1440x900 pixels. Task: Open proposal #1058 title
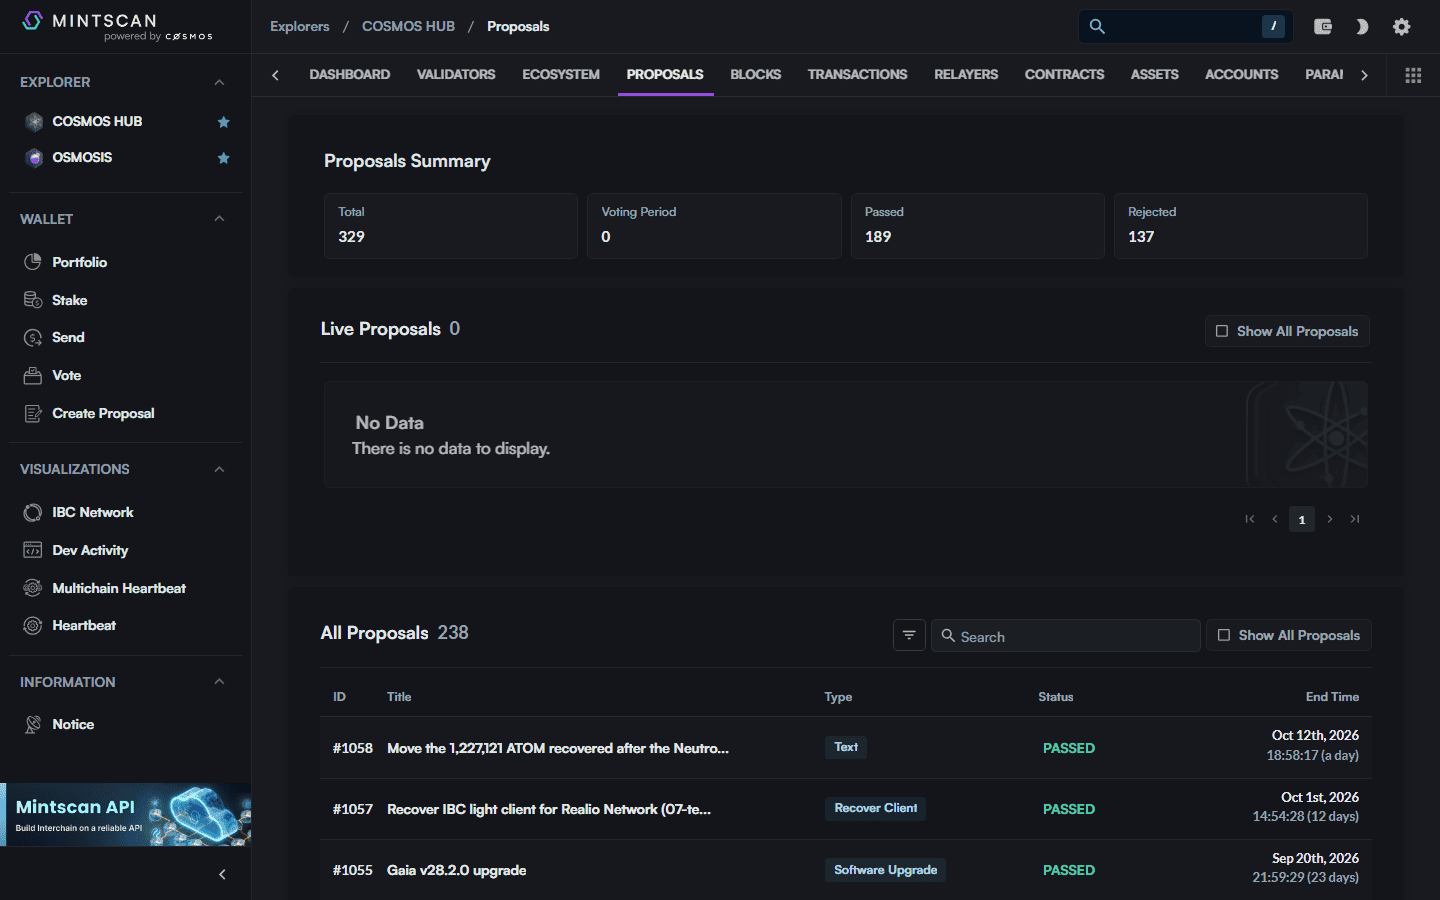pos(558,748)
